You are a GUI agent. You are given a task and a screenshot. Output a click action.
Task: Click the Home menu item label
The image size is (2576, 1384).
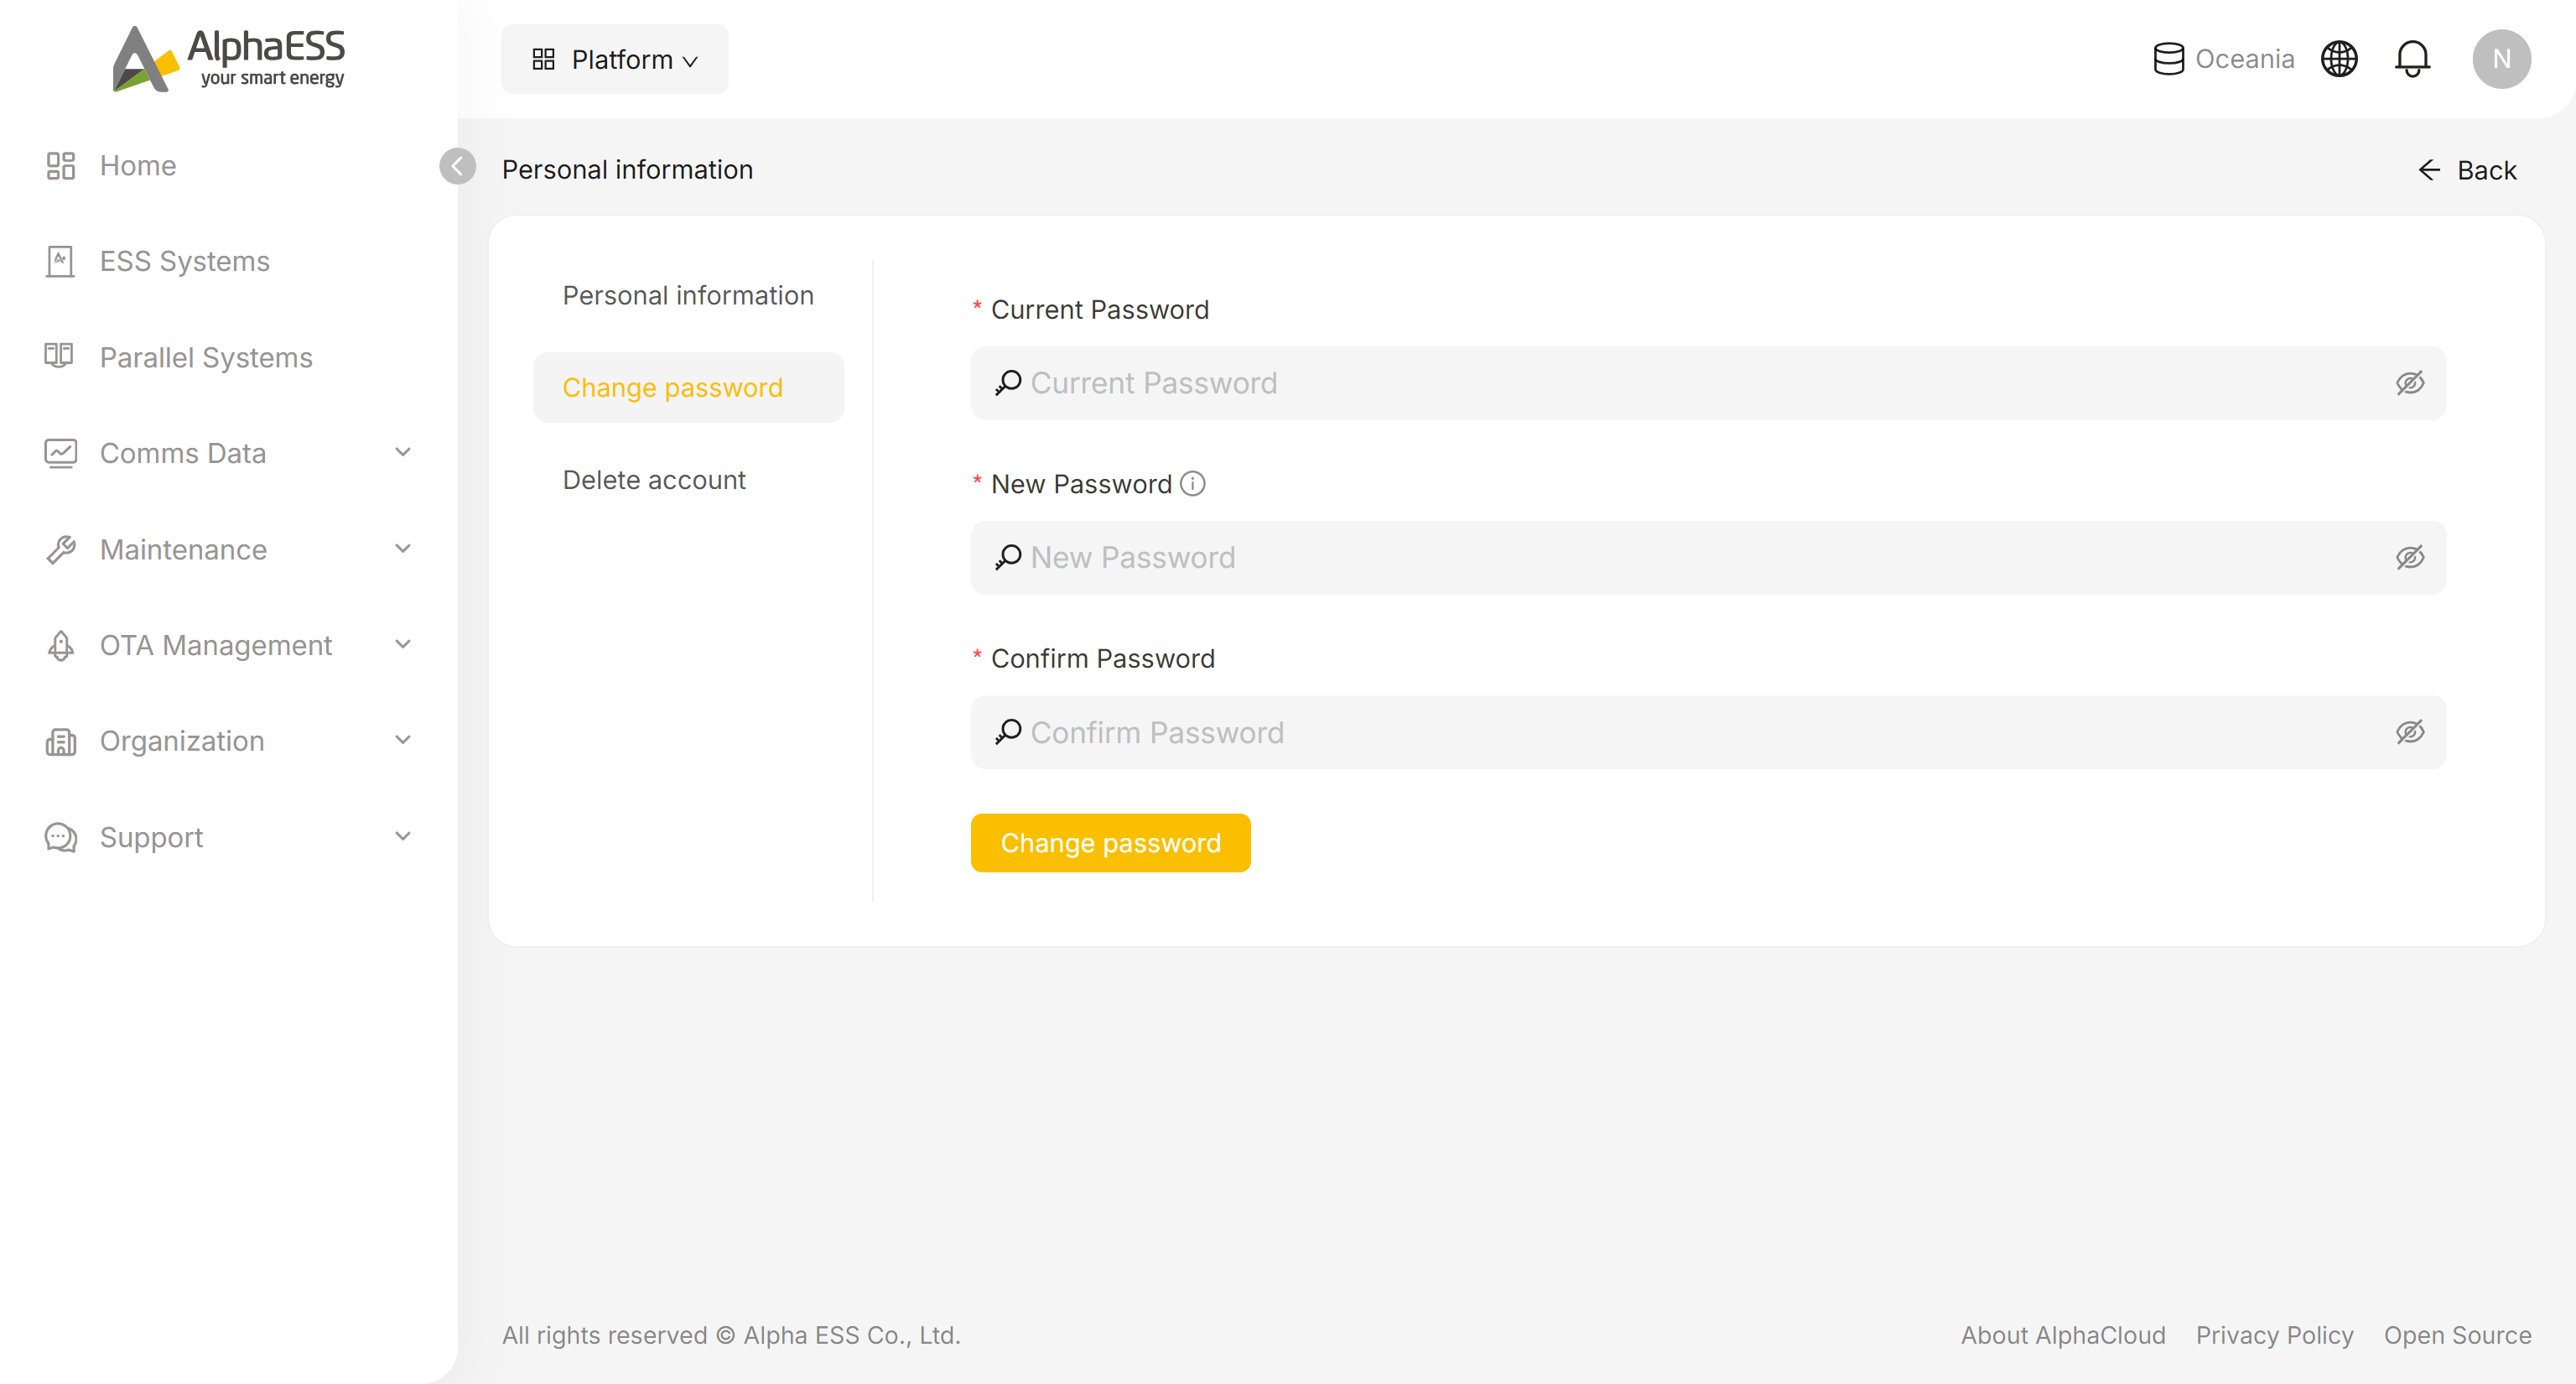(138, 166)
